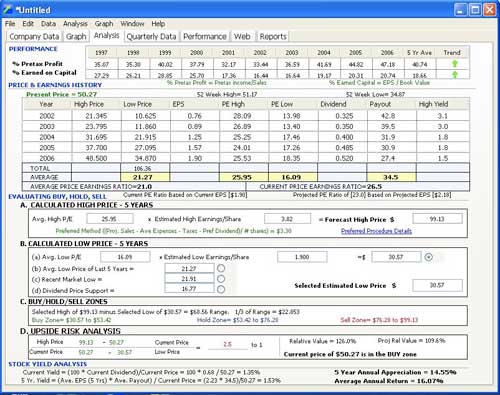Click the Estimated High Earnings/Share field
The height and width of the screenshot is (395, 500).
(x=287, y=219)
